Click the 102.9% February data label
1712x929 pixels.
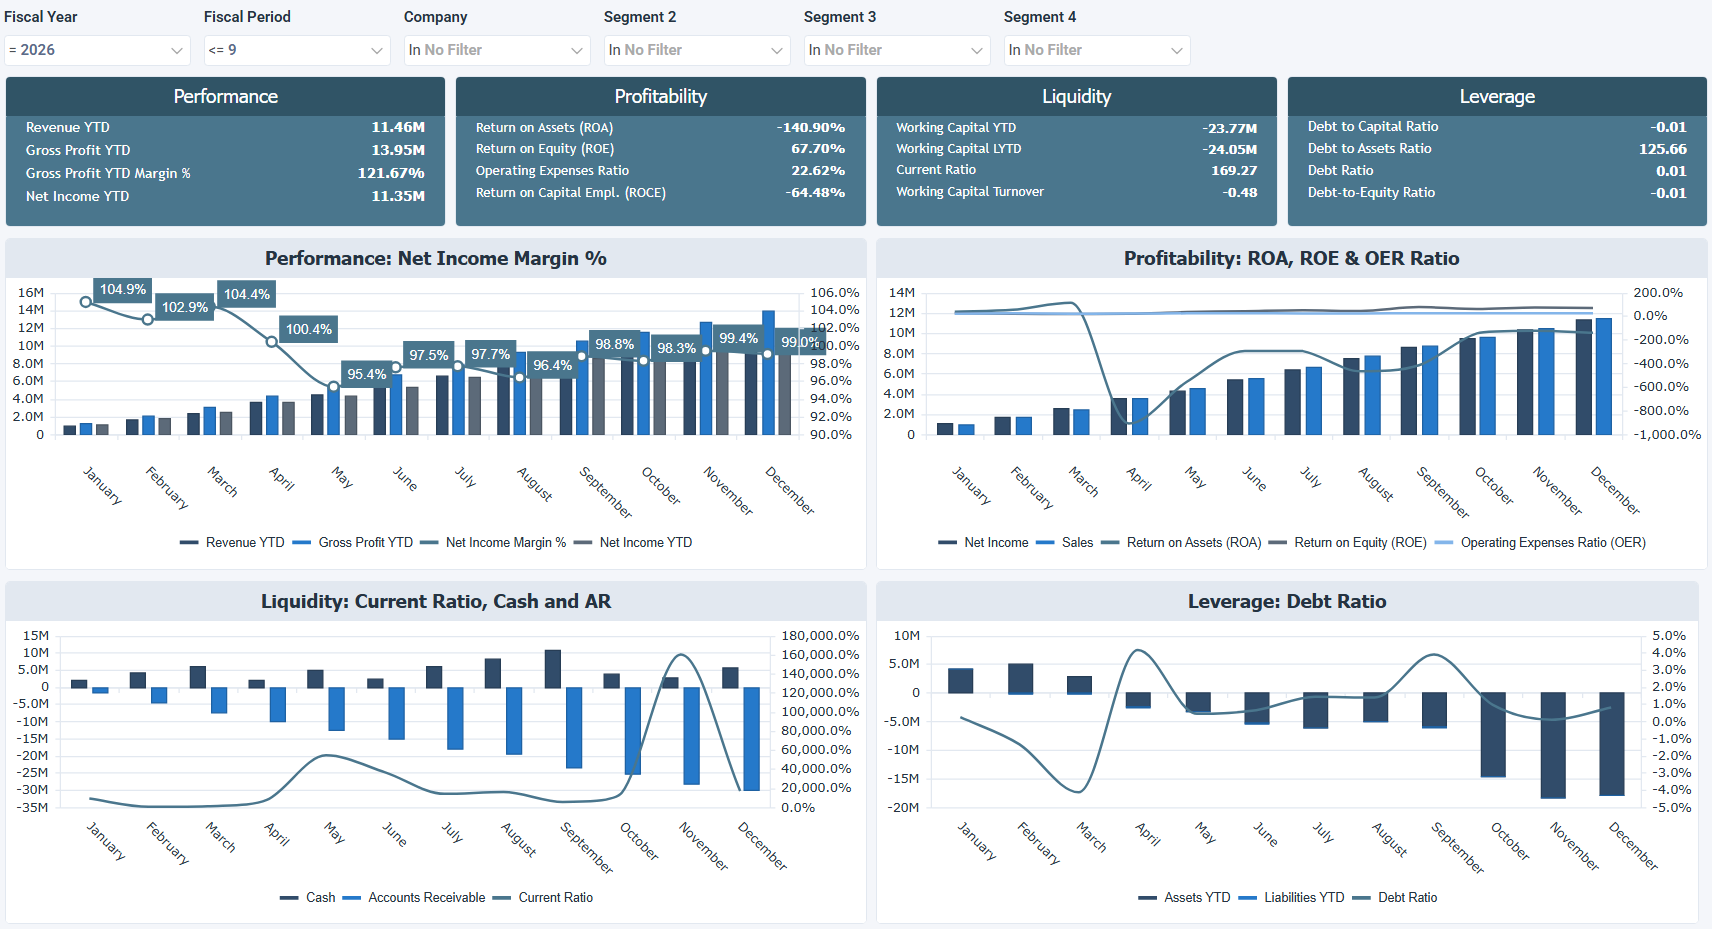(x=185, y=308)
